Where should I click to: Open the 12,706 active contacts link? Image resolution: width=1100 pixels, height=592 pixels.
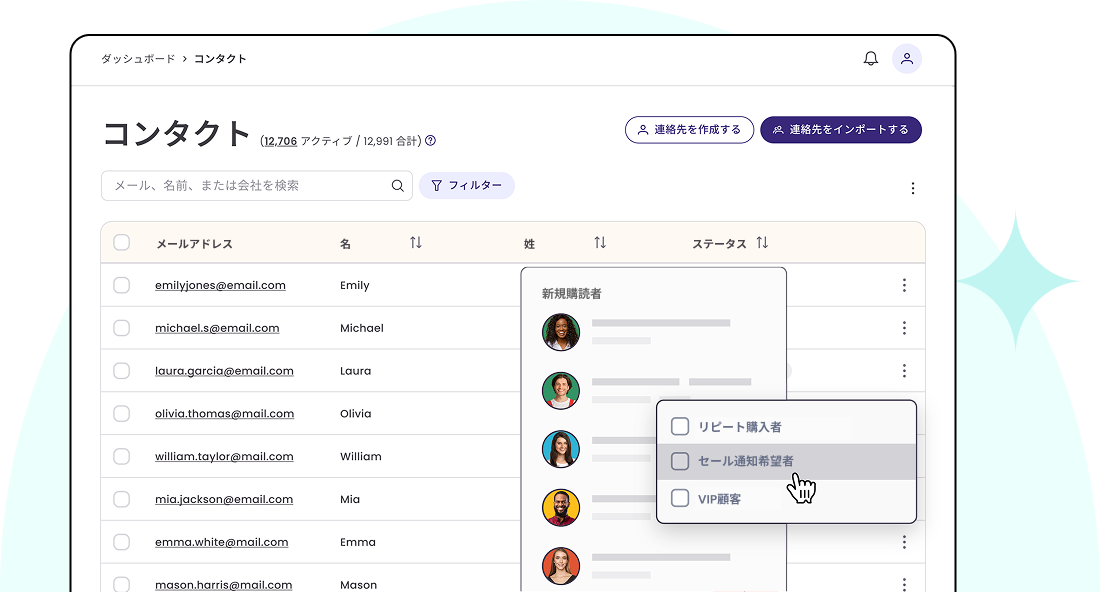click(281, 141)
